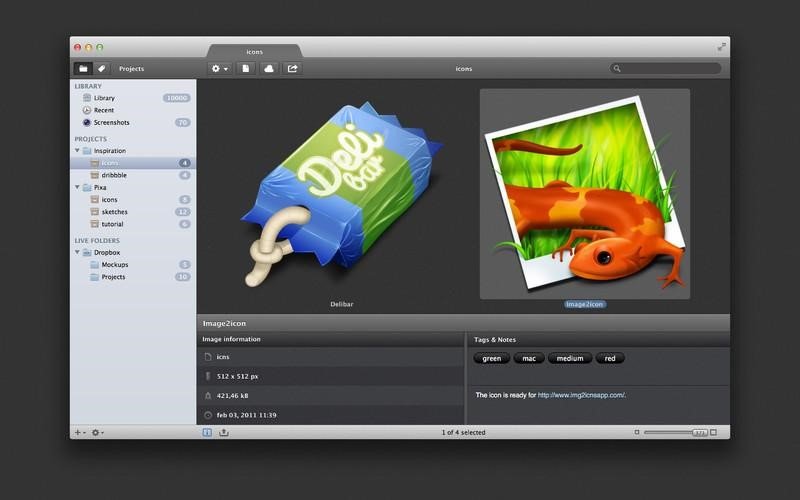This screenshot has height=500, width=800.
Task: Click the 'Image information' section header
Action: [x=231, y=339]
